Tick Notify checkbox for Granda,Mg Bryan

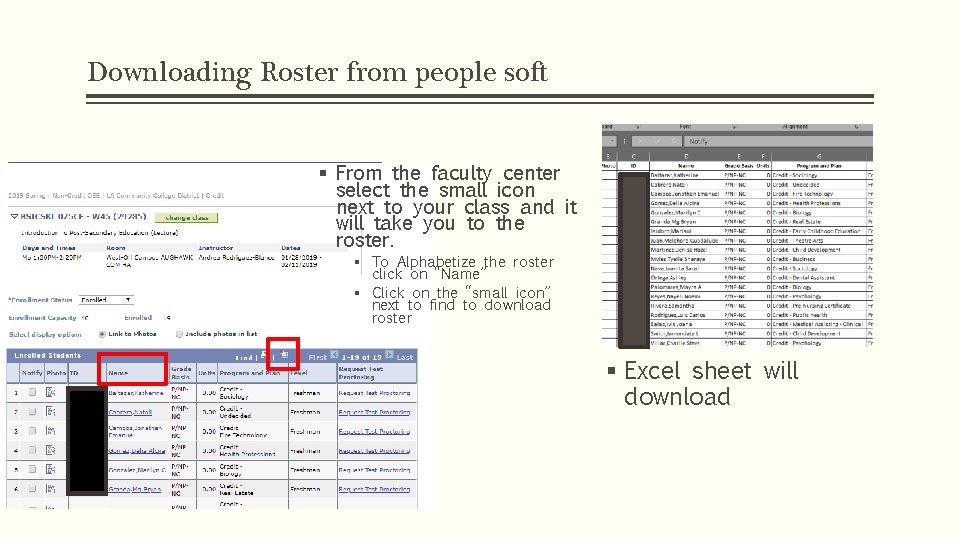pos(32,489)
